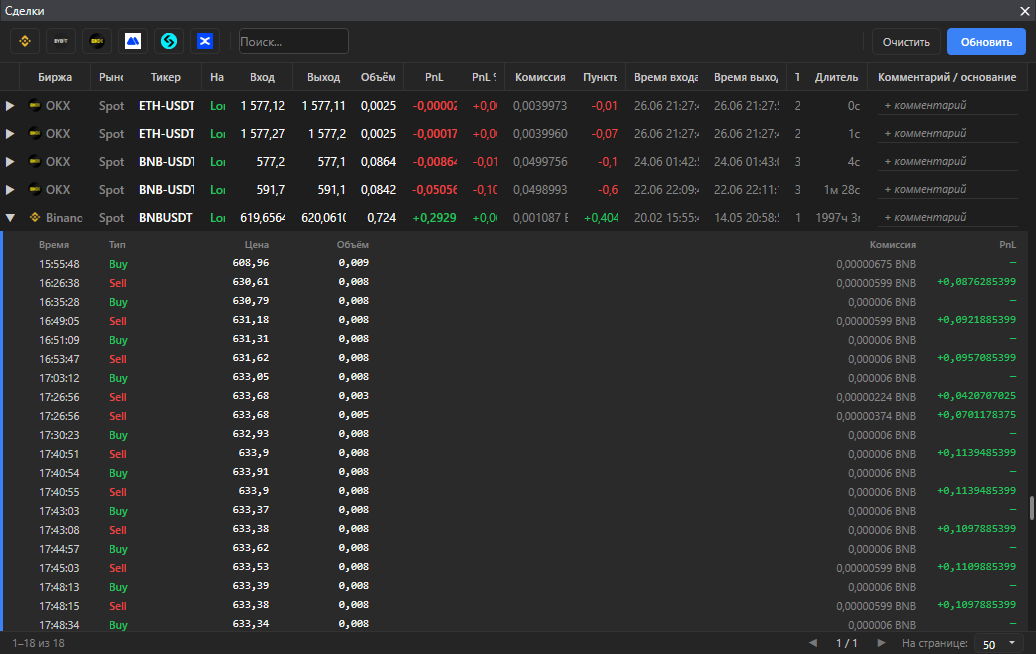
Task: Sort by the Тикер column header
Action: tap(165, 77)
